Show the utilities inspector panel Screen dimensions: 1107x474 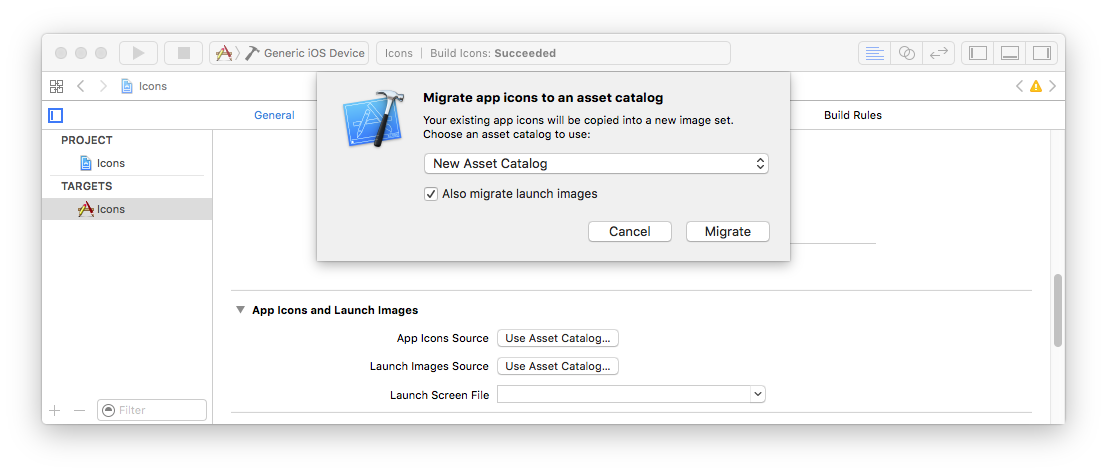pos(1041,53)
